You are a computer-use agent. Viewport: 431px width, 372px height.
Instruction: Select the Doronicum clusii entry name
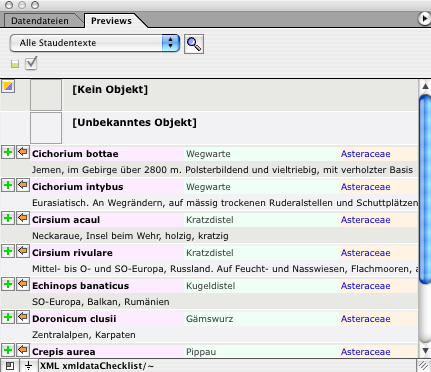[x=74, y=319]
